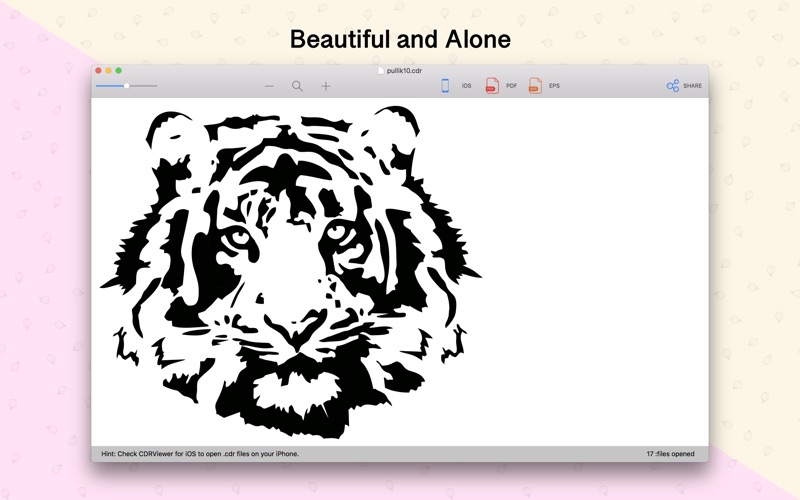Click the iOS phone export icon
800x500 pixels.
coord(445,86)
